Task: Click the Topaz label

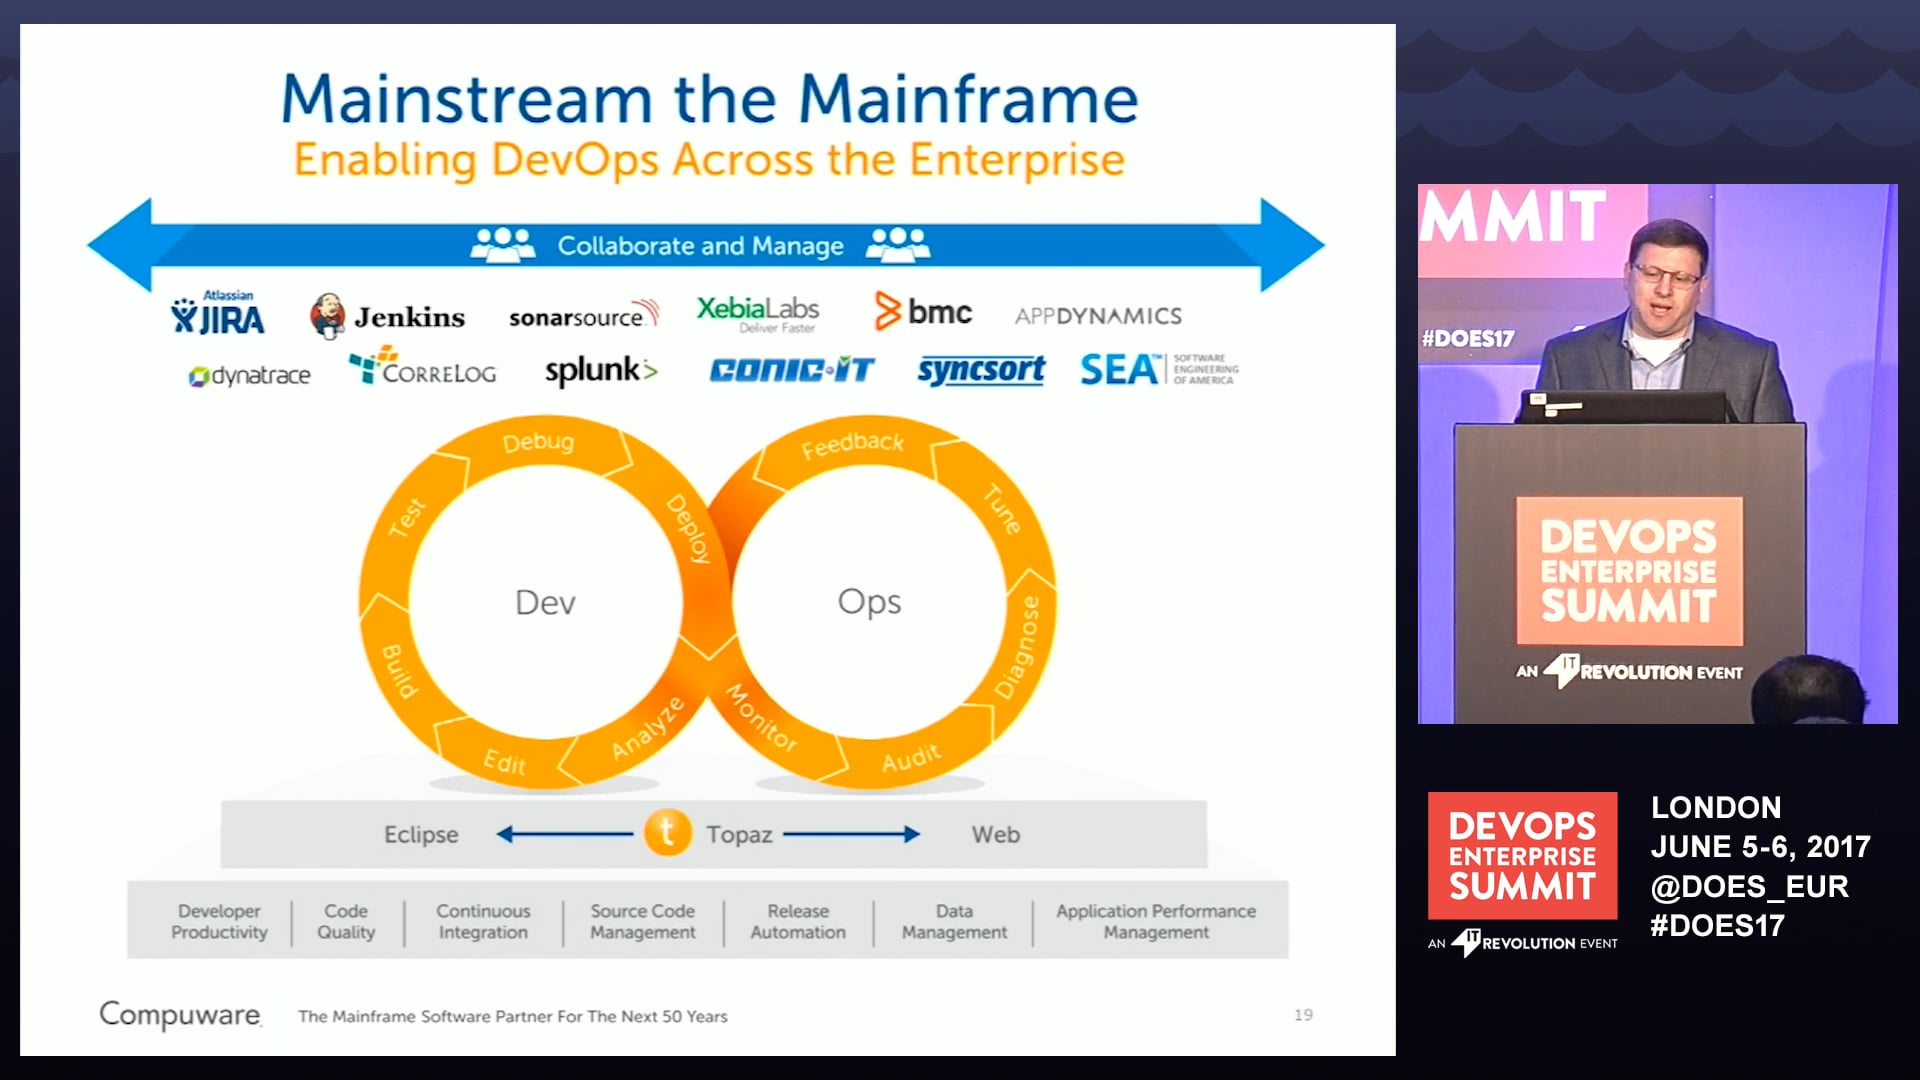Action: point(739,834)
